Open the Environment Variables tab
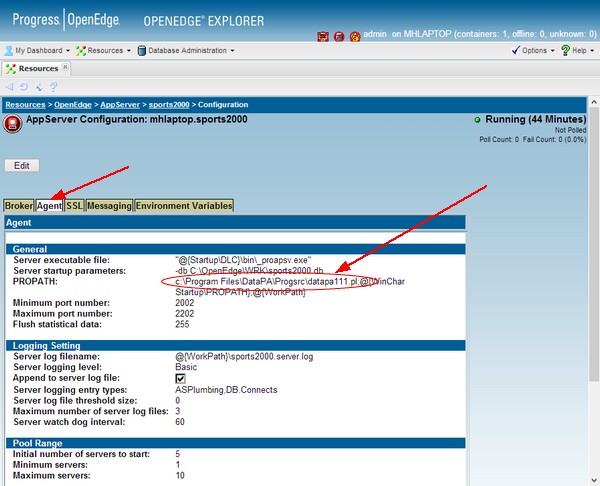 (184, 205)
